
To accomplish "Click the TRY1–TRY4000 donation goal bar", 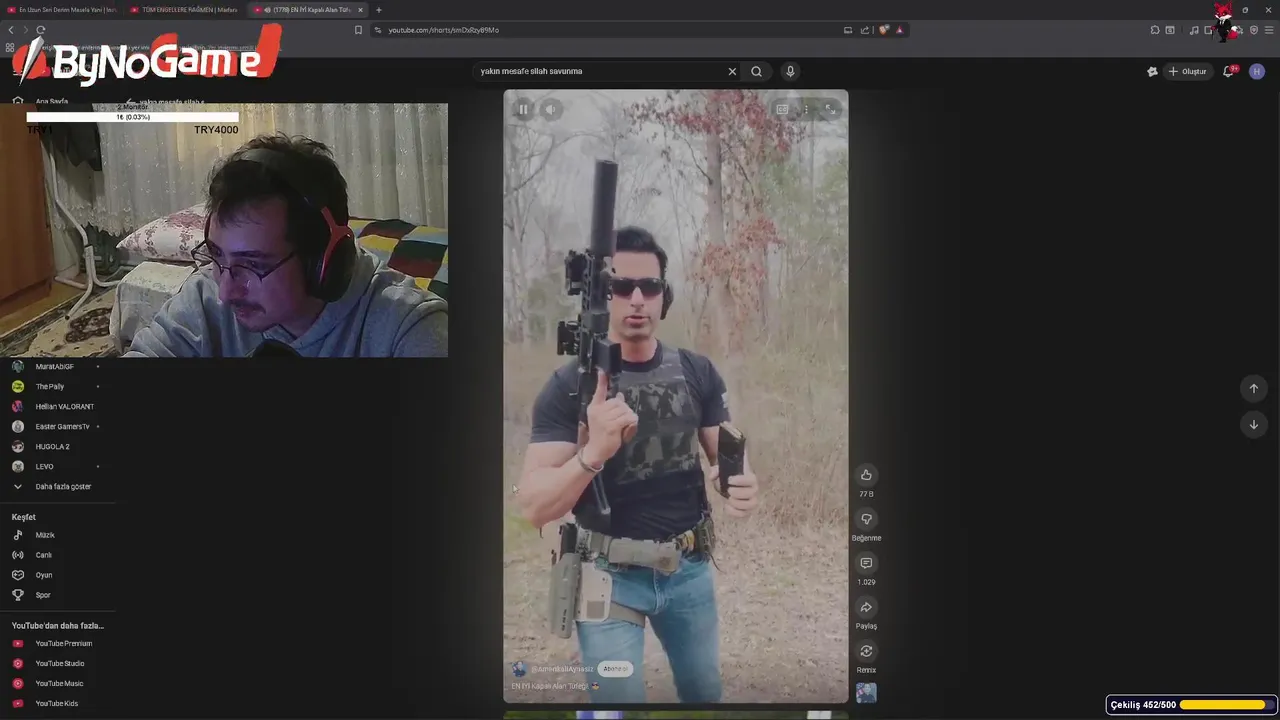I will click(x=132, y=117).
